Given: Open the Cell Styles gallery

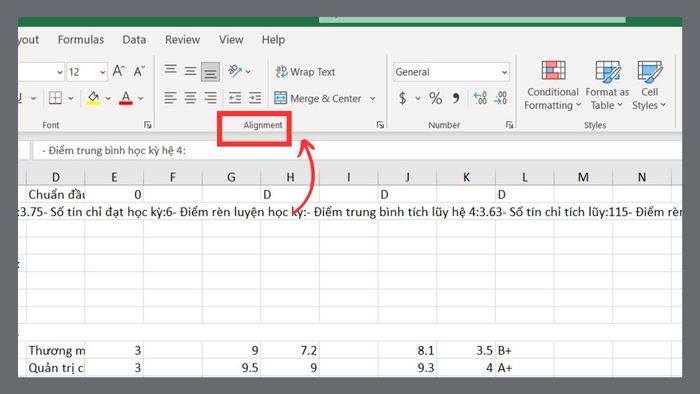Looking at the screenshot, I should pyautogui.click(x=649, y=85).
